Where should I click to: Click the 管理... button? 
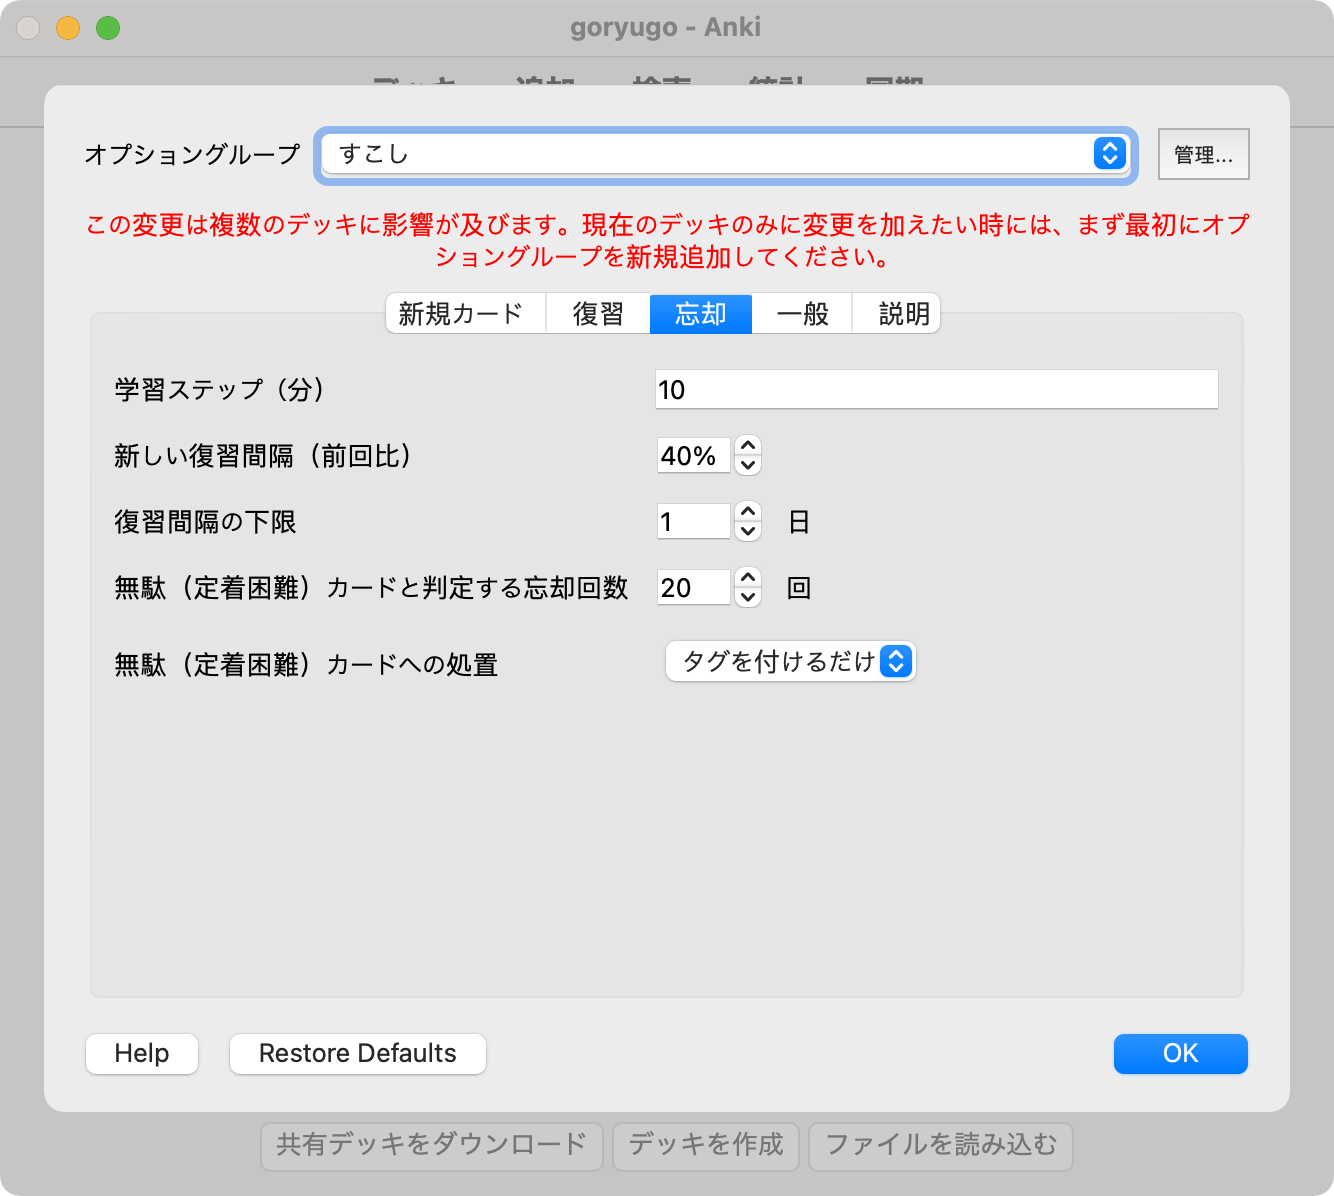coord(1203,154)
